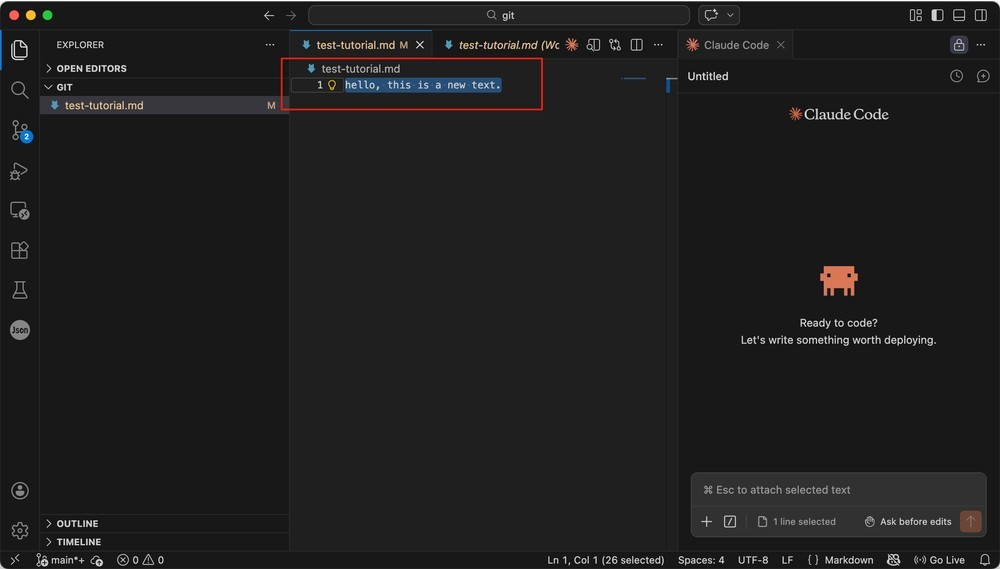The width and height of the screenshot is (1000, 569).
Task: Open changes compare icon in editor toolbar
Action: (615, 45)
